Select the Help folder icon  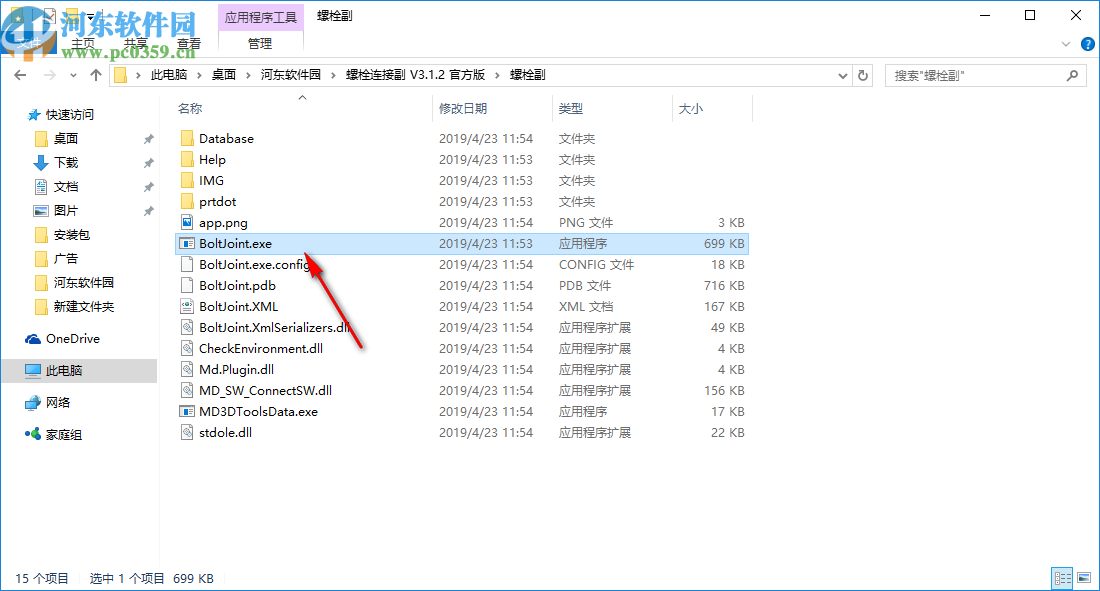187,159
